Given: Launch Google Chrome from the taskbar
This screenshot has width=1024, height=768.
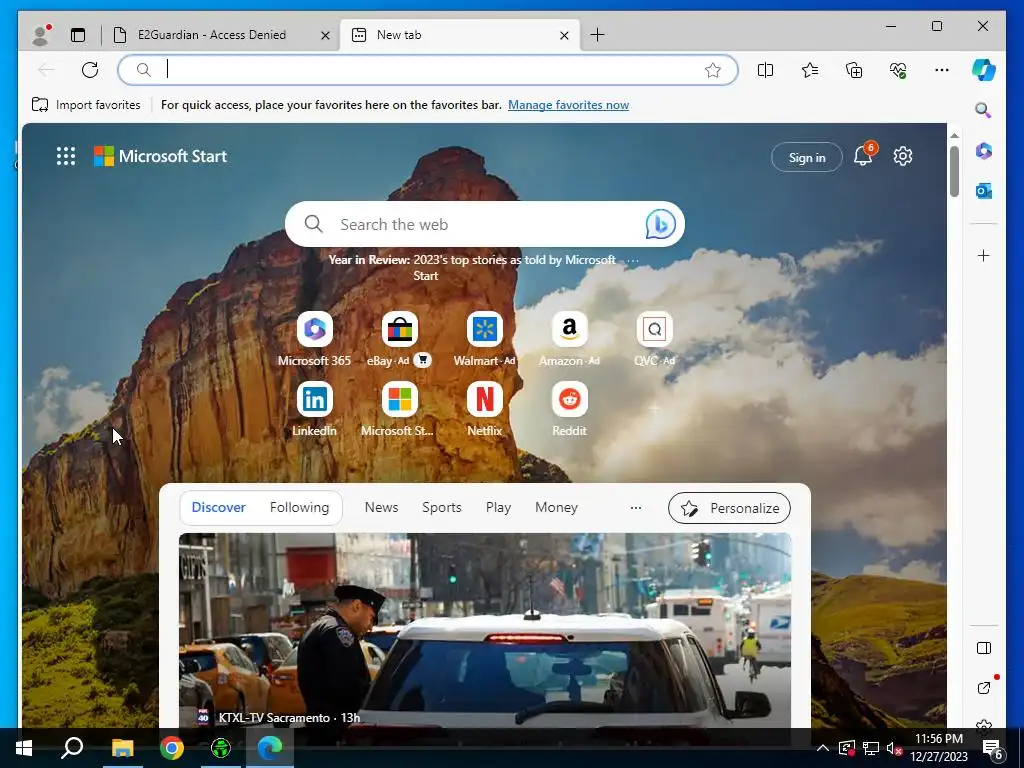Looking at the screenshot, I should [172, 748].
